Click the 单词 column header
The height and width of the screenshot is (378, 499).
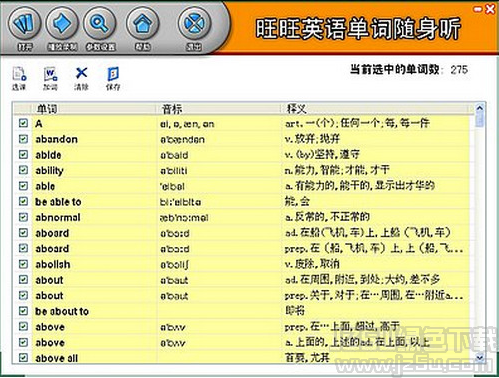pos(93,109)
